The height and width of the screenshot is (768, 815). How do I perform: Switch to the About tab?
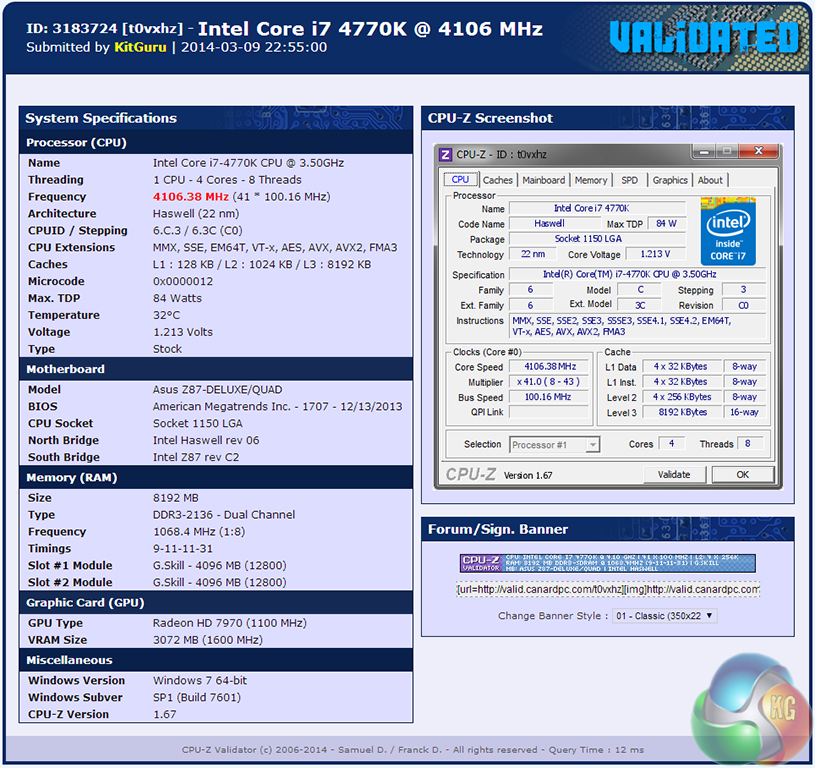pos(710,180)
